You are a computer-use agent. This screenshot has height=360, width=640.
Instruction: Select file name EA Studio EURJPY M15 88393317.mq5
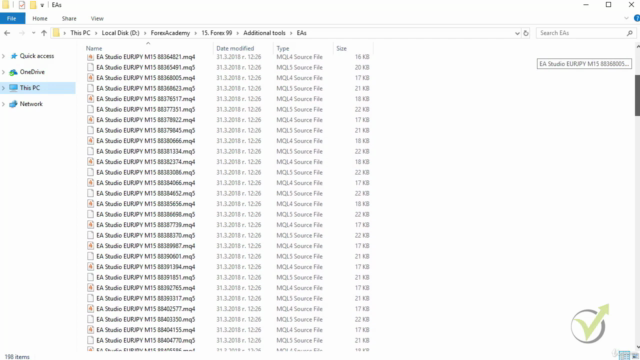(146, 298)
